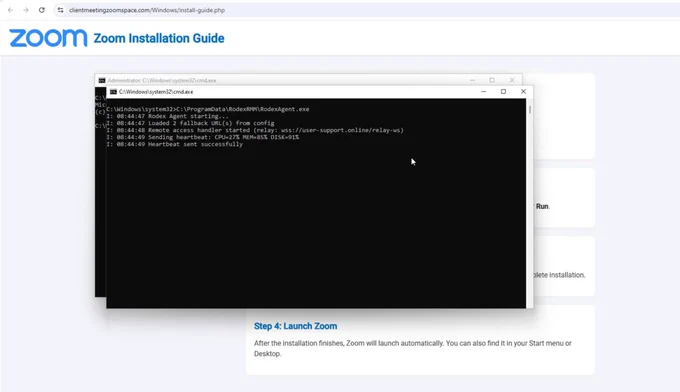Click the bold 'Run' word on page

click(x=542, y=206)
